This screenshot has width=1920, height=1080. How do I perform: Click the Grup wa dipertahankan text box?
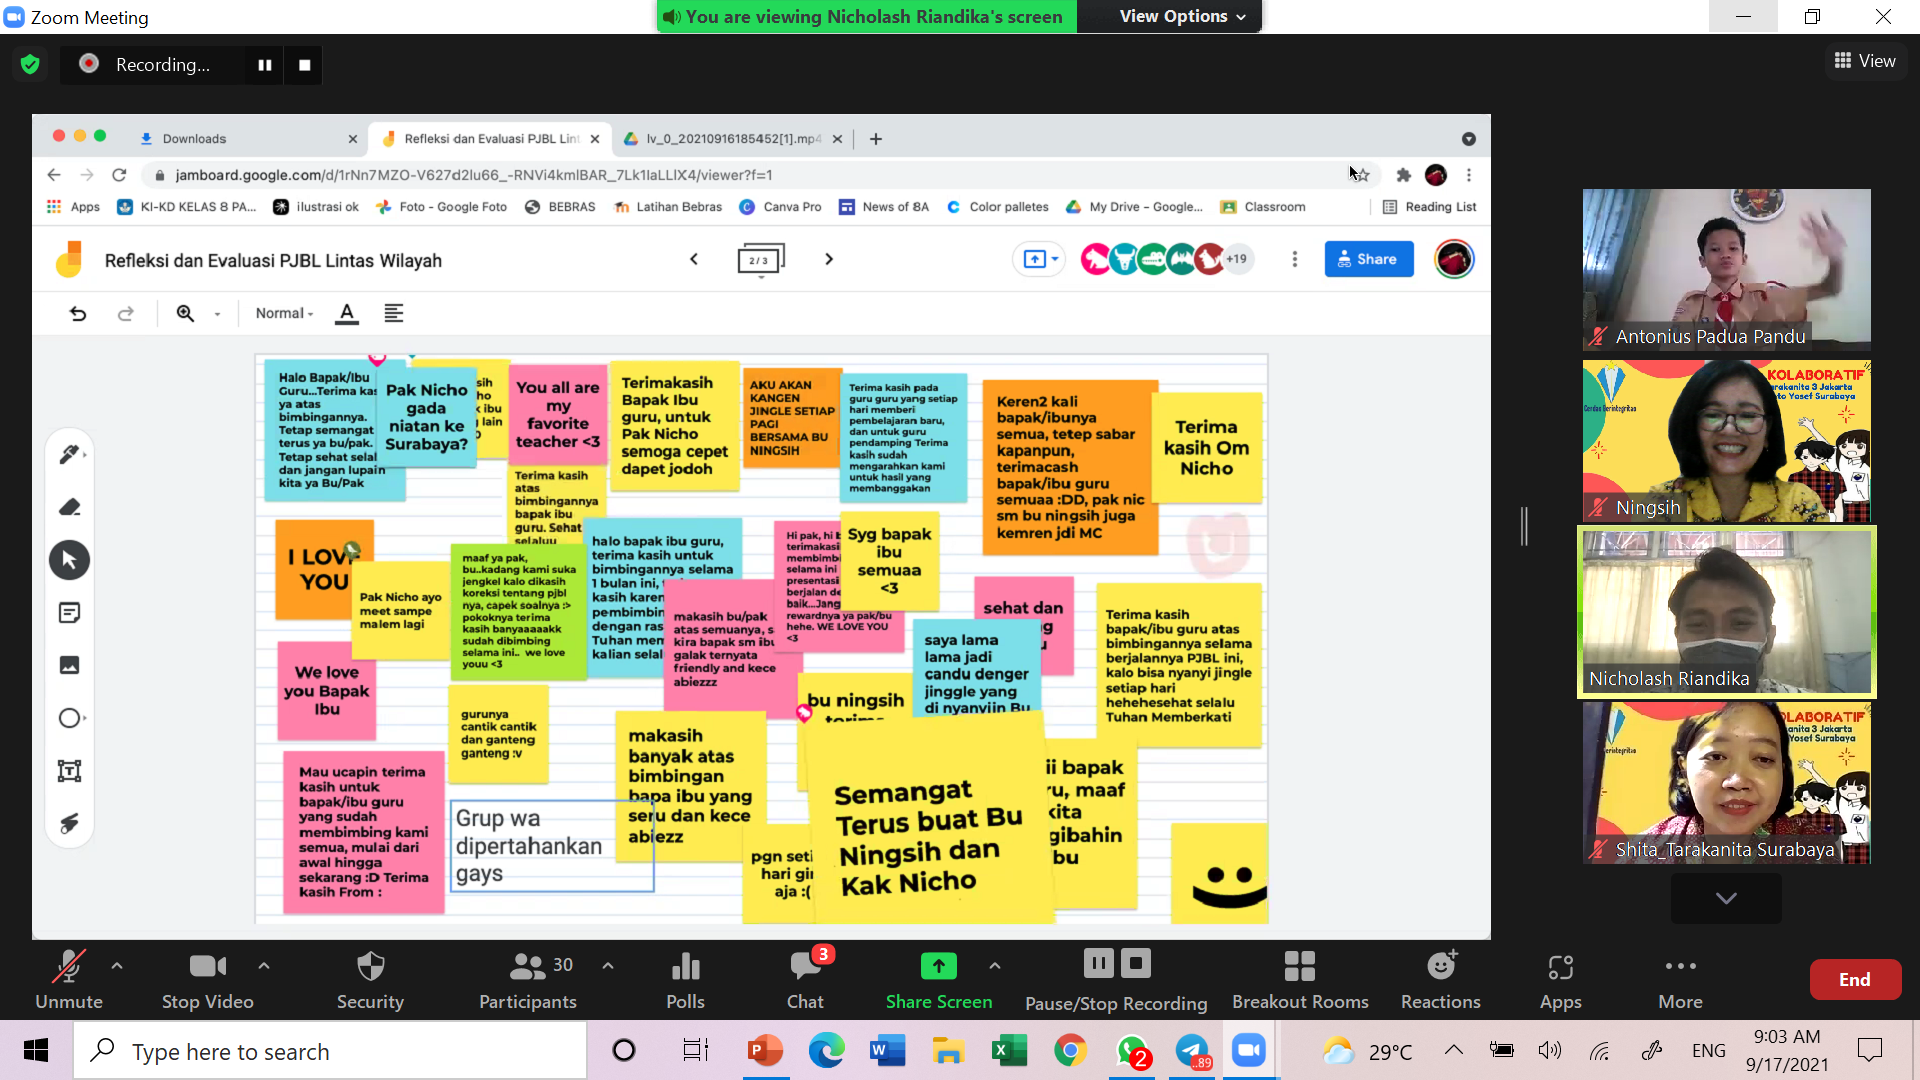click(x=552, y=846)
